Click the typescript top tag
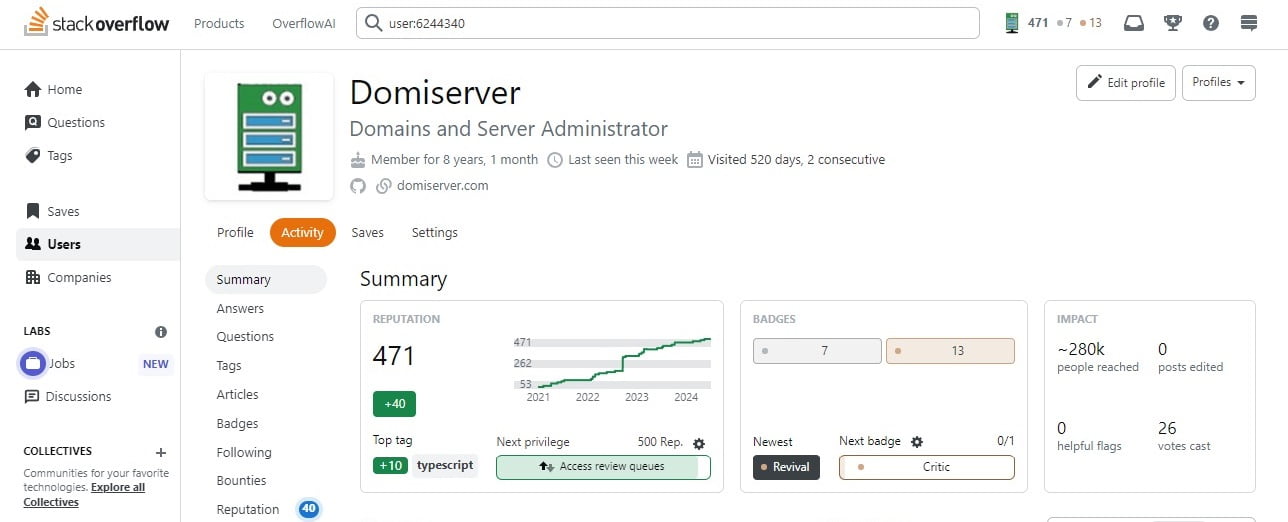 tap(444, 466)
